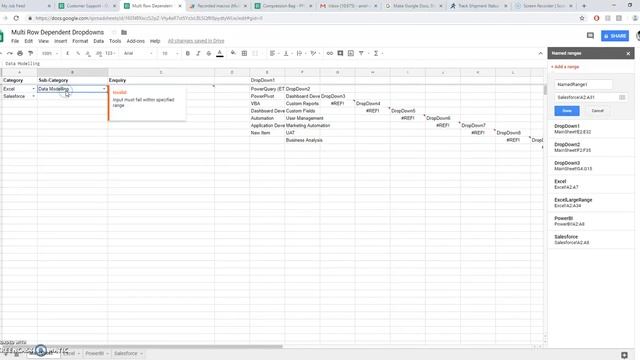Open the Edit menu
Viewport: 640px width, 360px height.
(x=28, y=41)
